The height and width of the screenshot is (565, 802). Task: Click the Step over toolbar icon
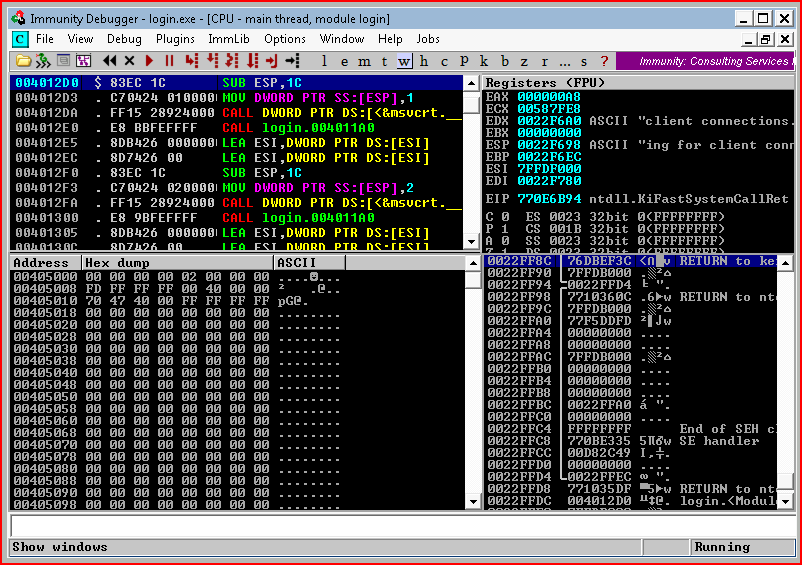tap(212, 61)
